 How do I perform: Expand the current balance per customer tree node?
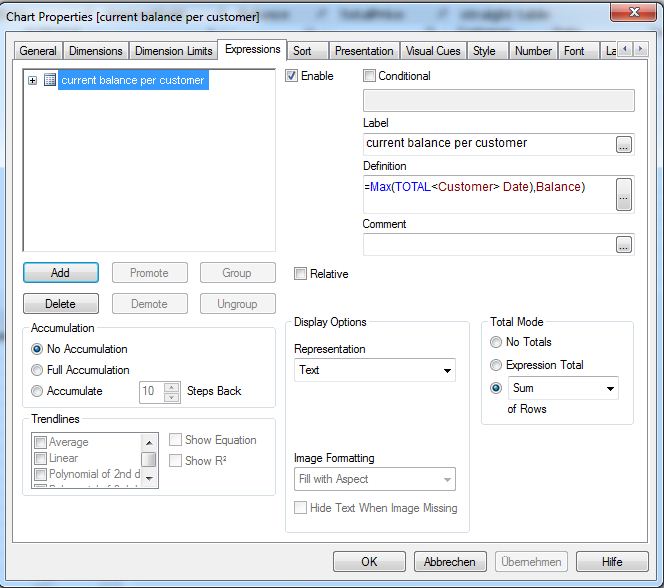pos(33,81)
